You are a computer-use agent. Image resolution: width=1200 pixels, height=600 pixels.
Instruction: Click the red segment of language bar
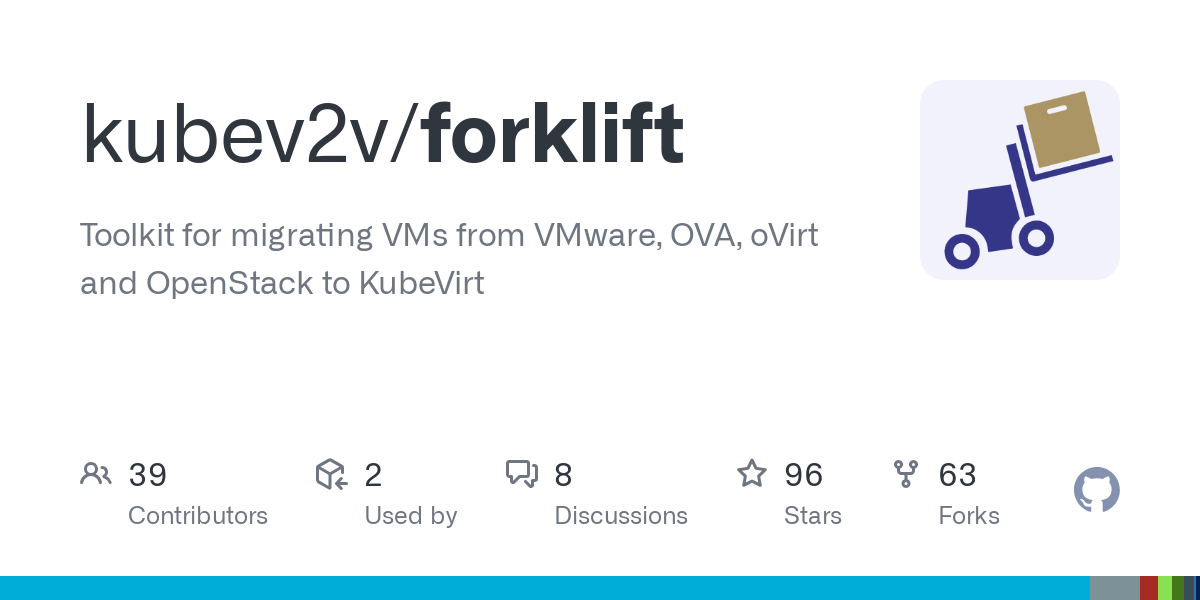(1149, 588)
